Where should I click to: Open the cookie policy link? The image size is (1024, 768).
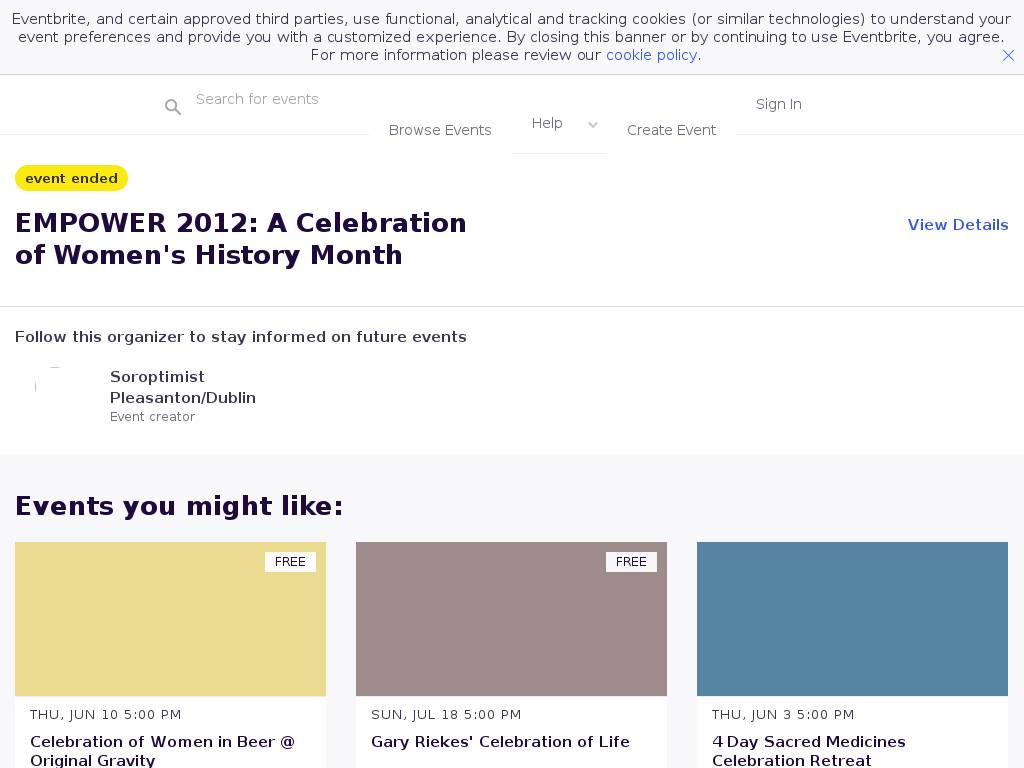pos(651,55)
